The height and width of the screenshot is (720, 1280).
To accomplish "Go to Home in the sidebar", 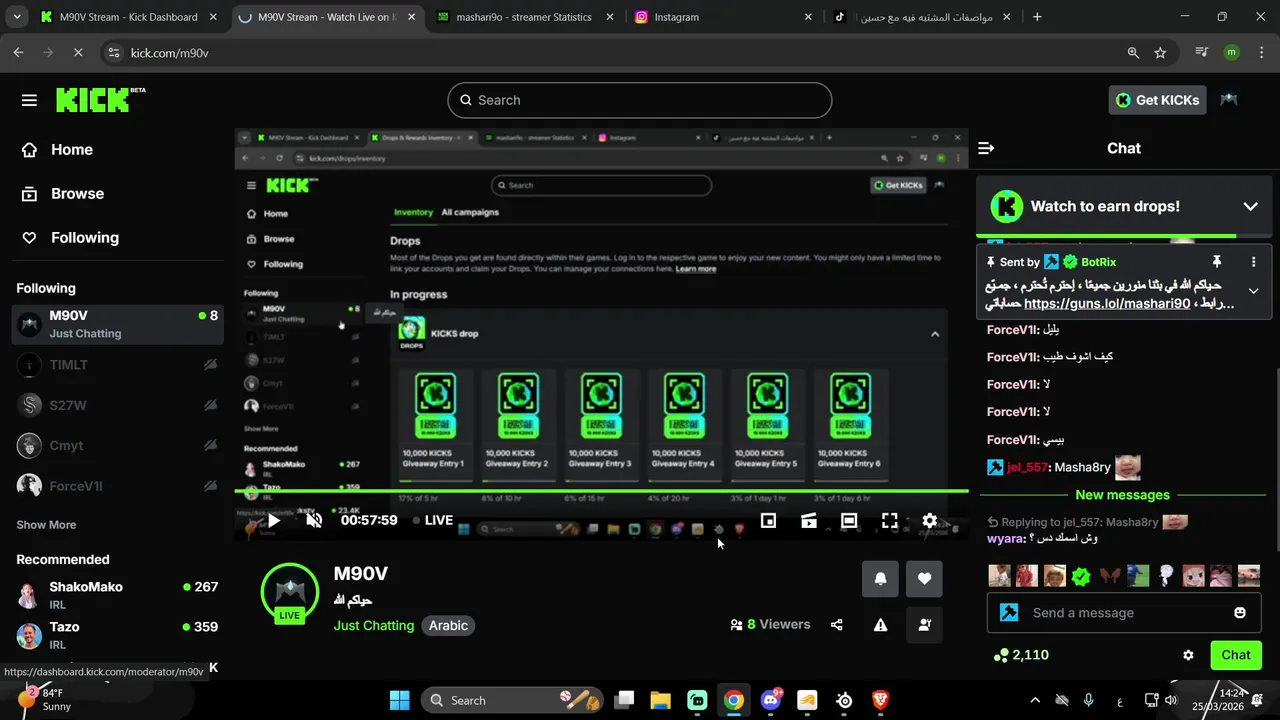I will (x=72, y=150).
